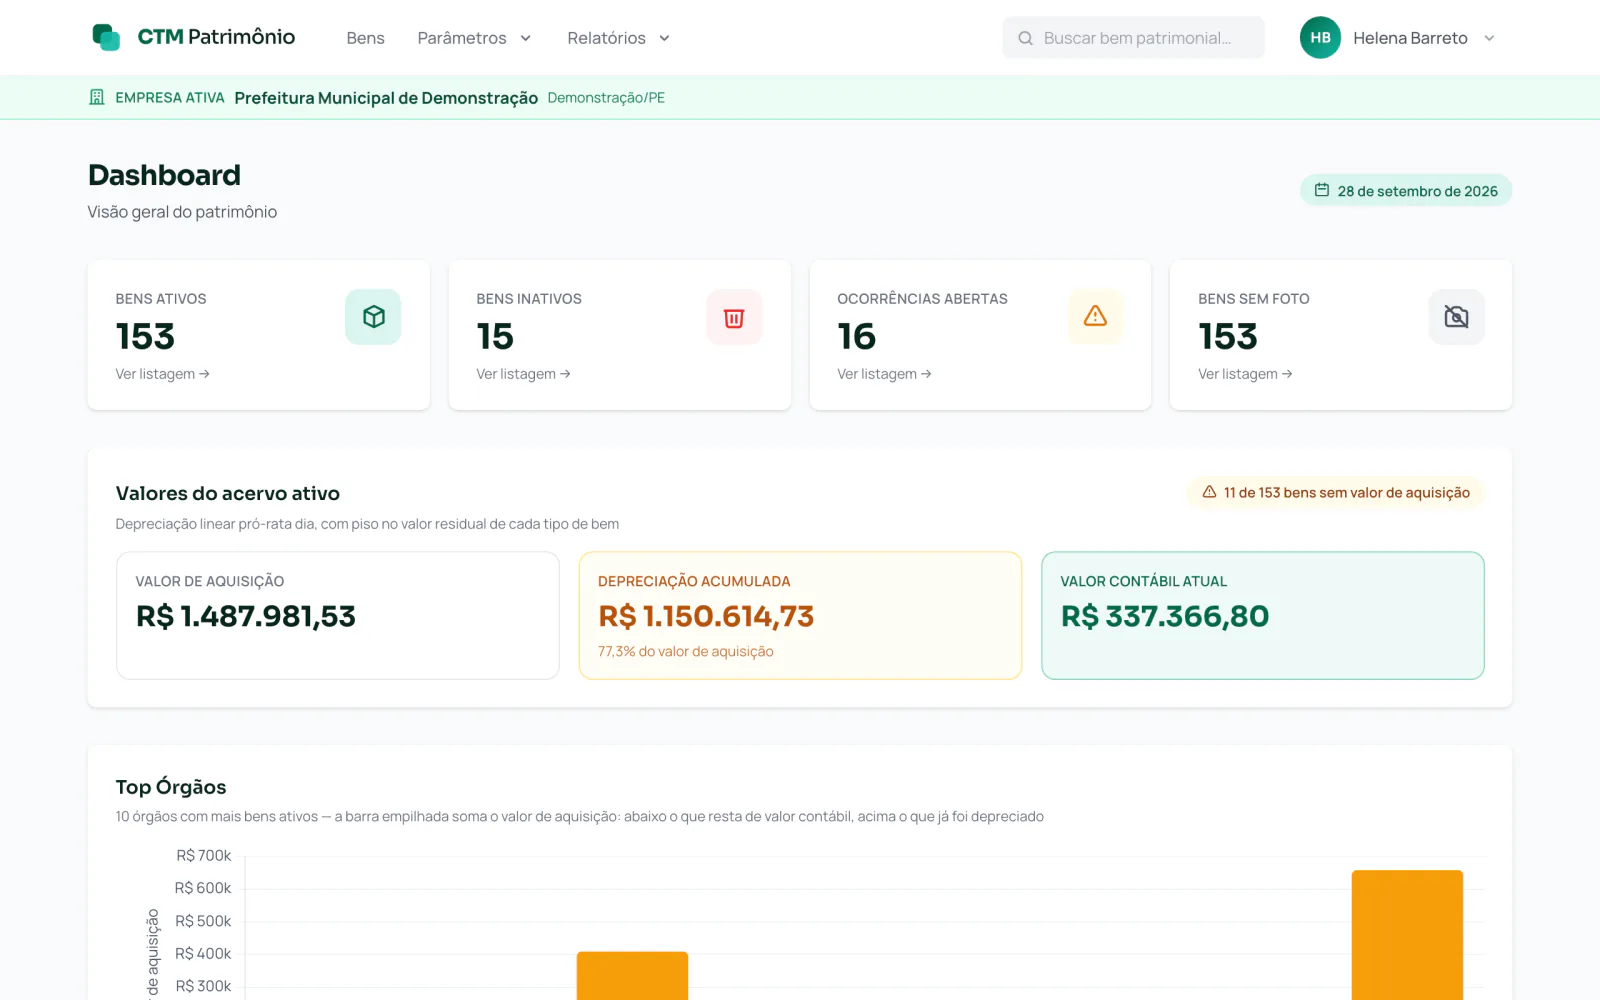This screenshot has height=1000, width=1600.
Task: Click the 11 de 153 bens sem valor warning badge
Action: coord(1335,492)
